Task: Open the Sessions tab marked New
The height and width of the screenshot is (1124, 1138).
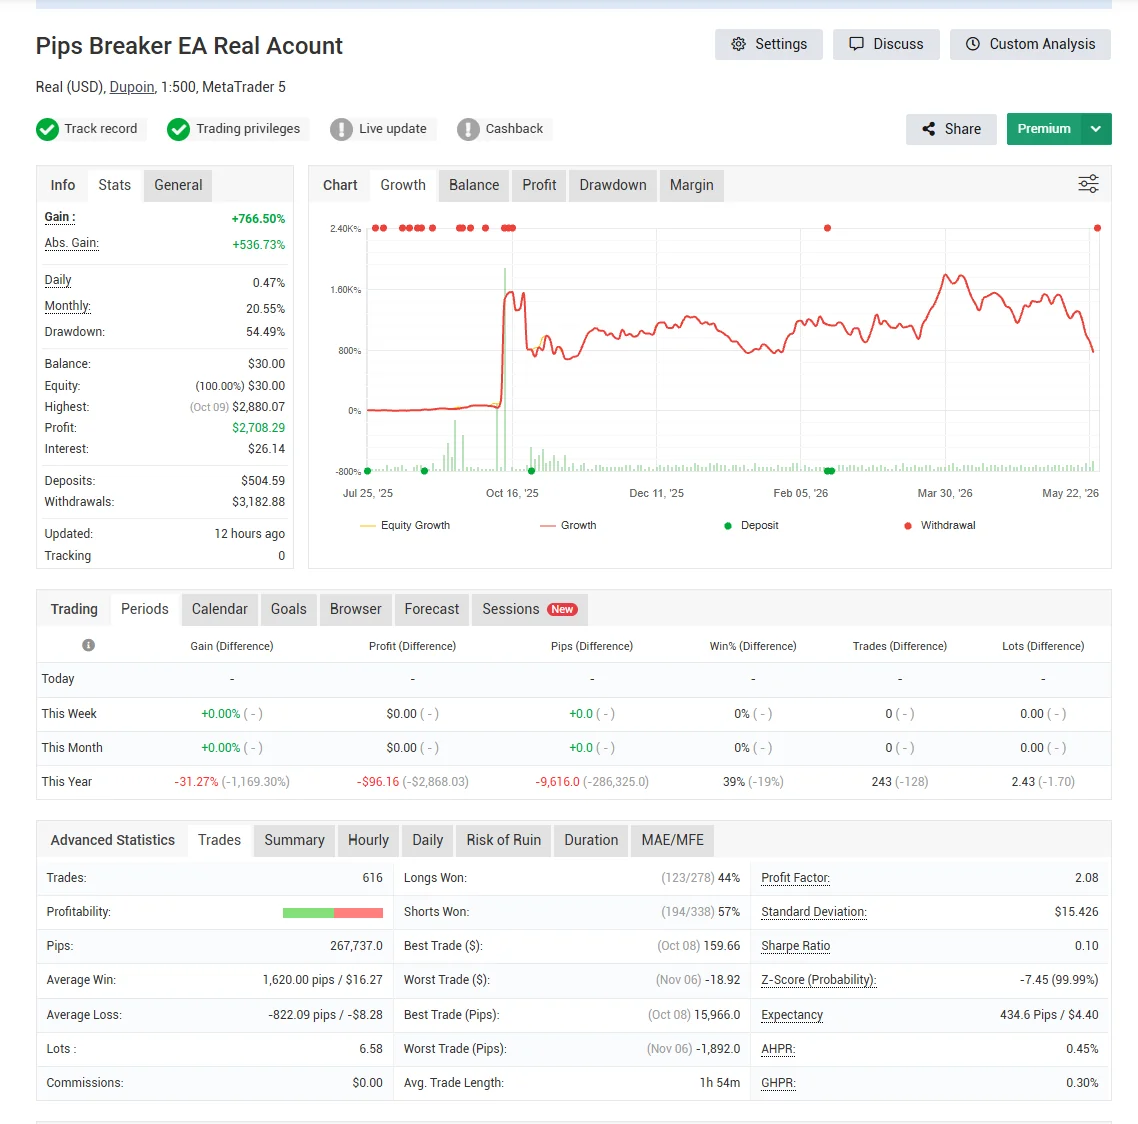Action: point(530,610)
